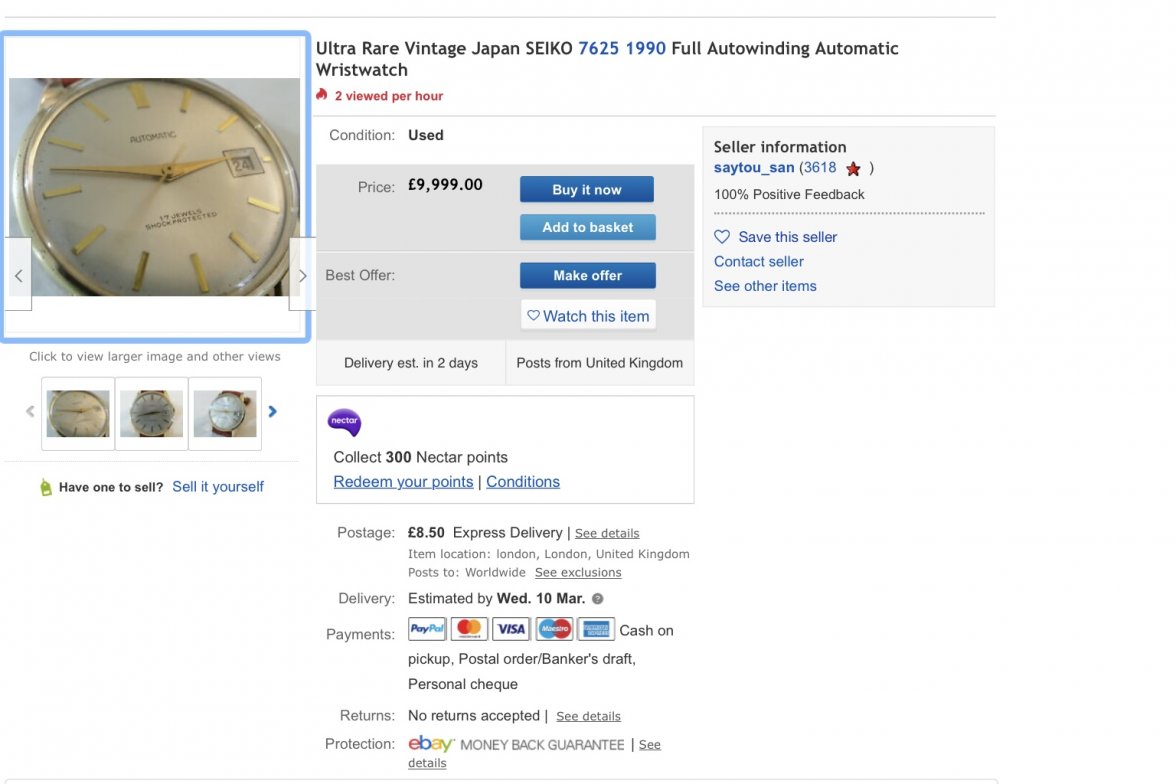Click the American Express payment icon
The image size is (1176, 784).
point(596,629)
